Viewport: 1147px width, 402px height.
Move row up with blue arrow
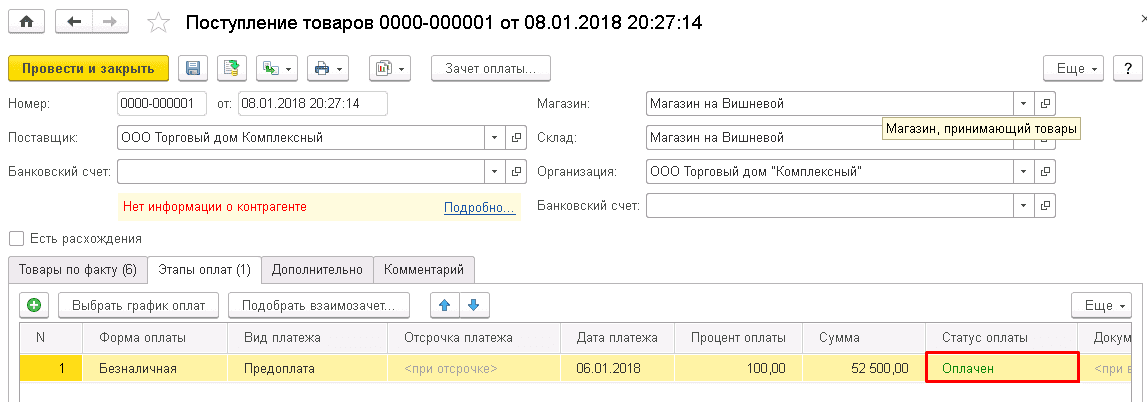pyautogui.click(x=445, y=305)
